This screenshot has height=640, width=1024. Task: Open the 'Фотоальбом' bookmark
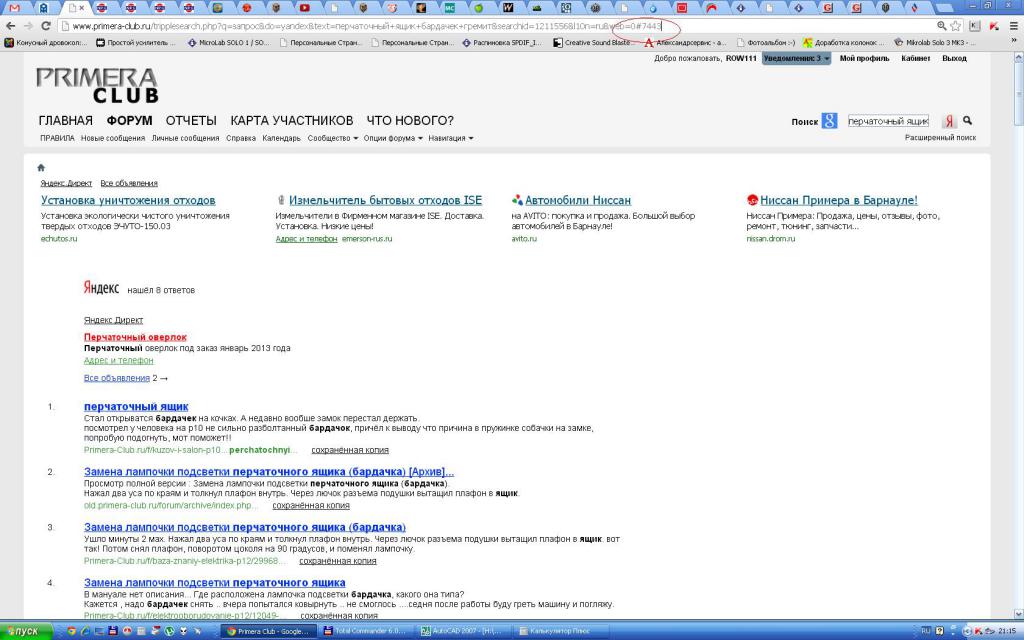pos(765,42)
